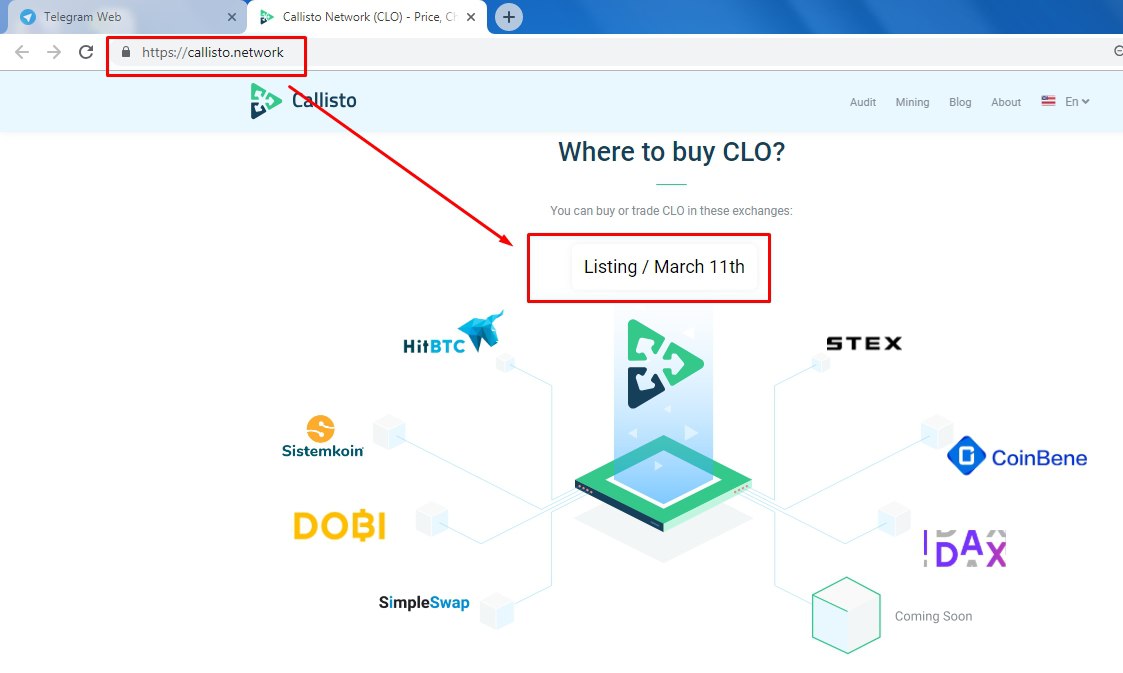
Task: Click the 'Where to buy CLO?' heading
Action: [x=672, y=152]
